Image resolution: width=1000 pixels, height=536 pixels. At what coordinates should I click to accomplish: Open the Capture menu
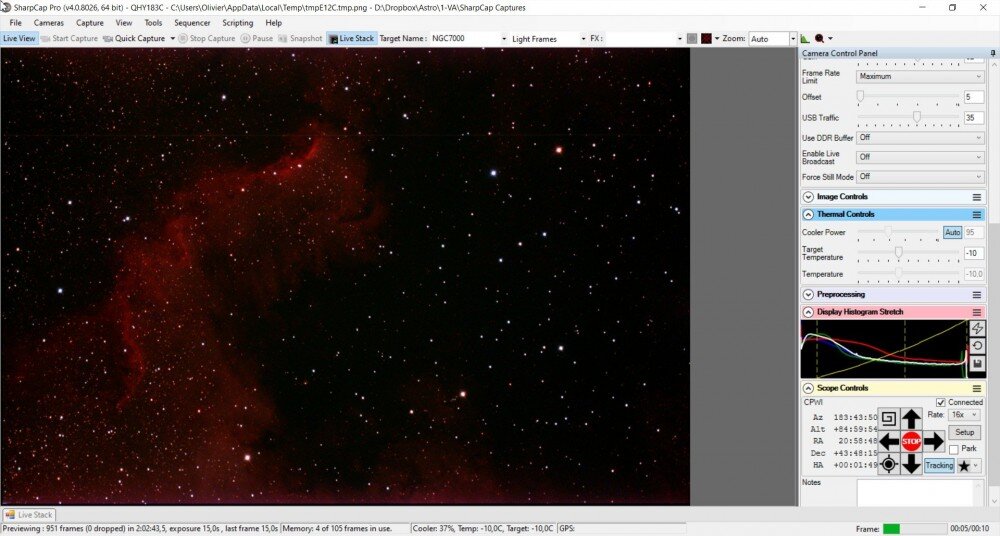tap(90, 23)
